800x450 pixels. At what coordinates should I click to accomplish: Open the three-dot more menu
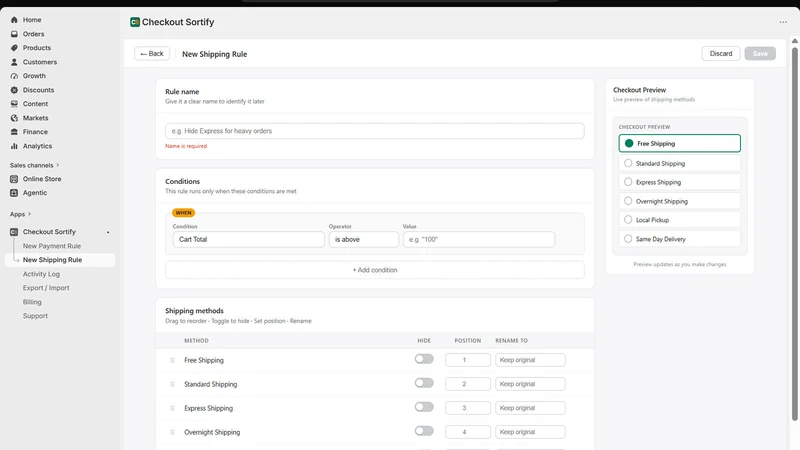(783, 22)
